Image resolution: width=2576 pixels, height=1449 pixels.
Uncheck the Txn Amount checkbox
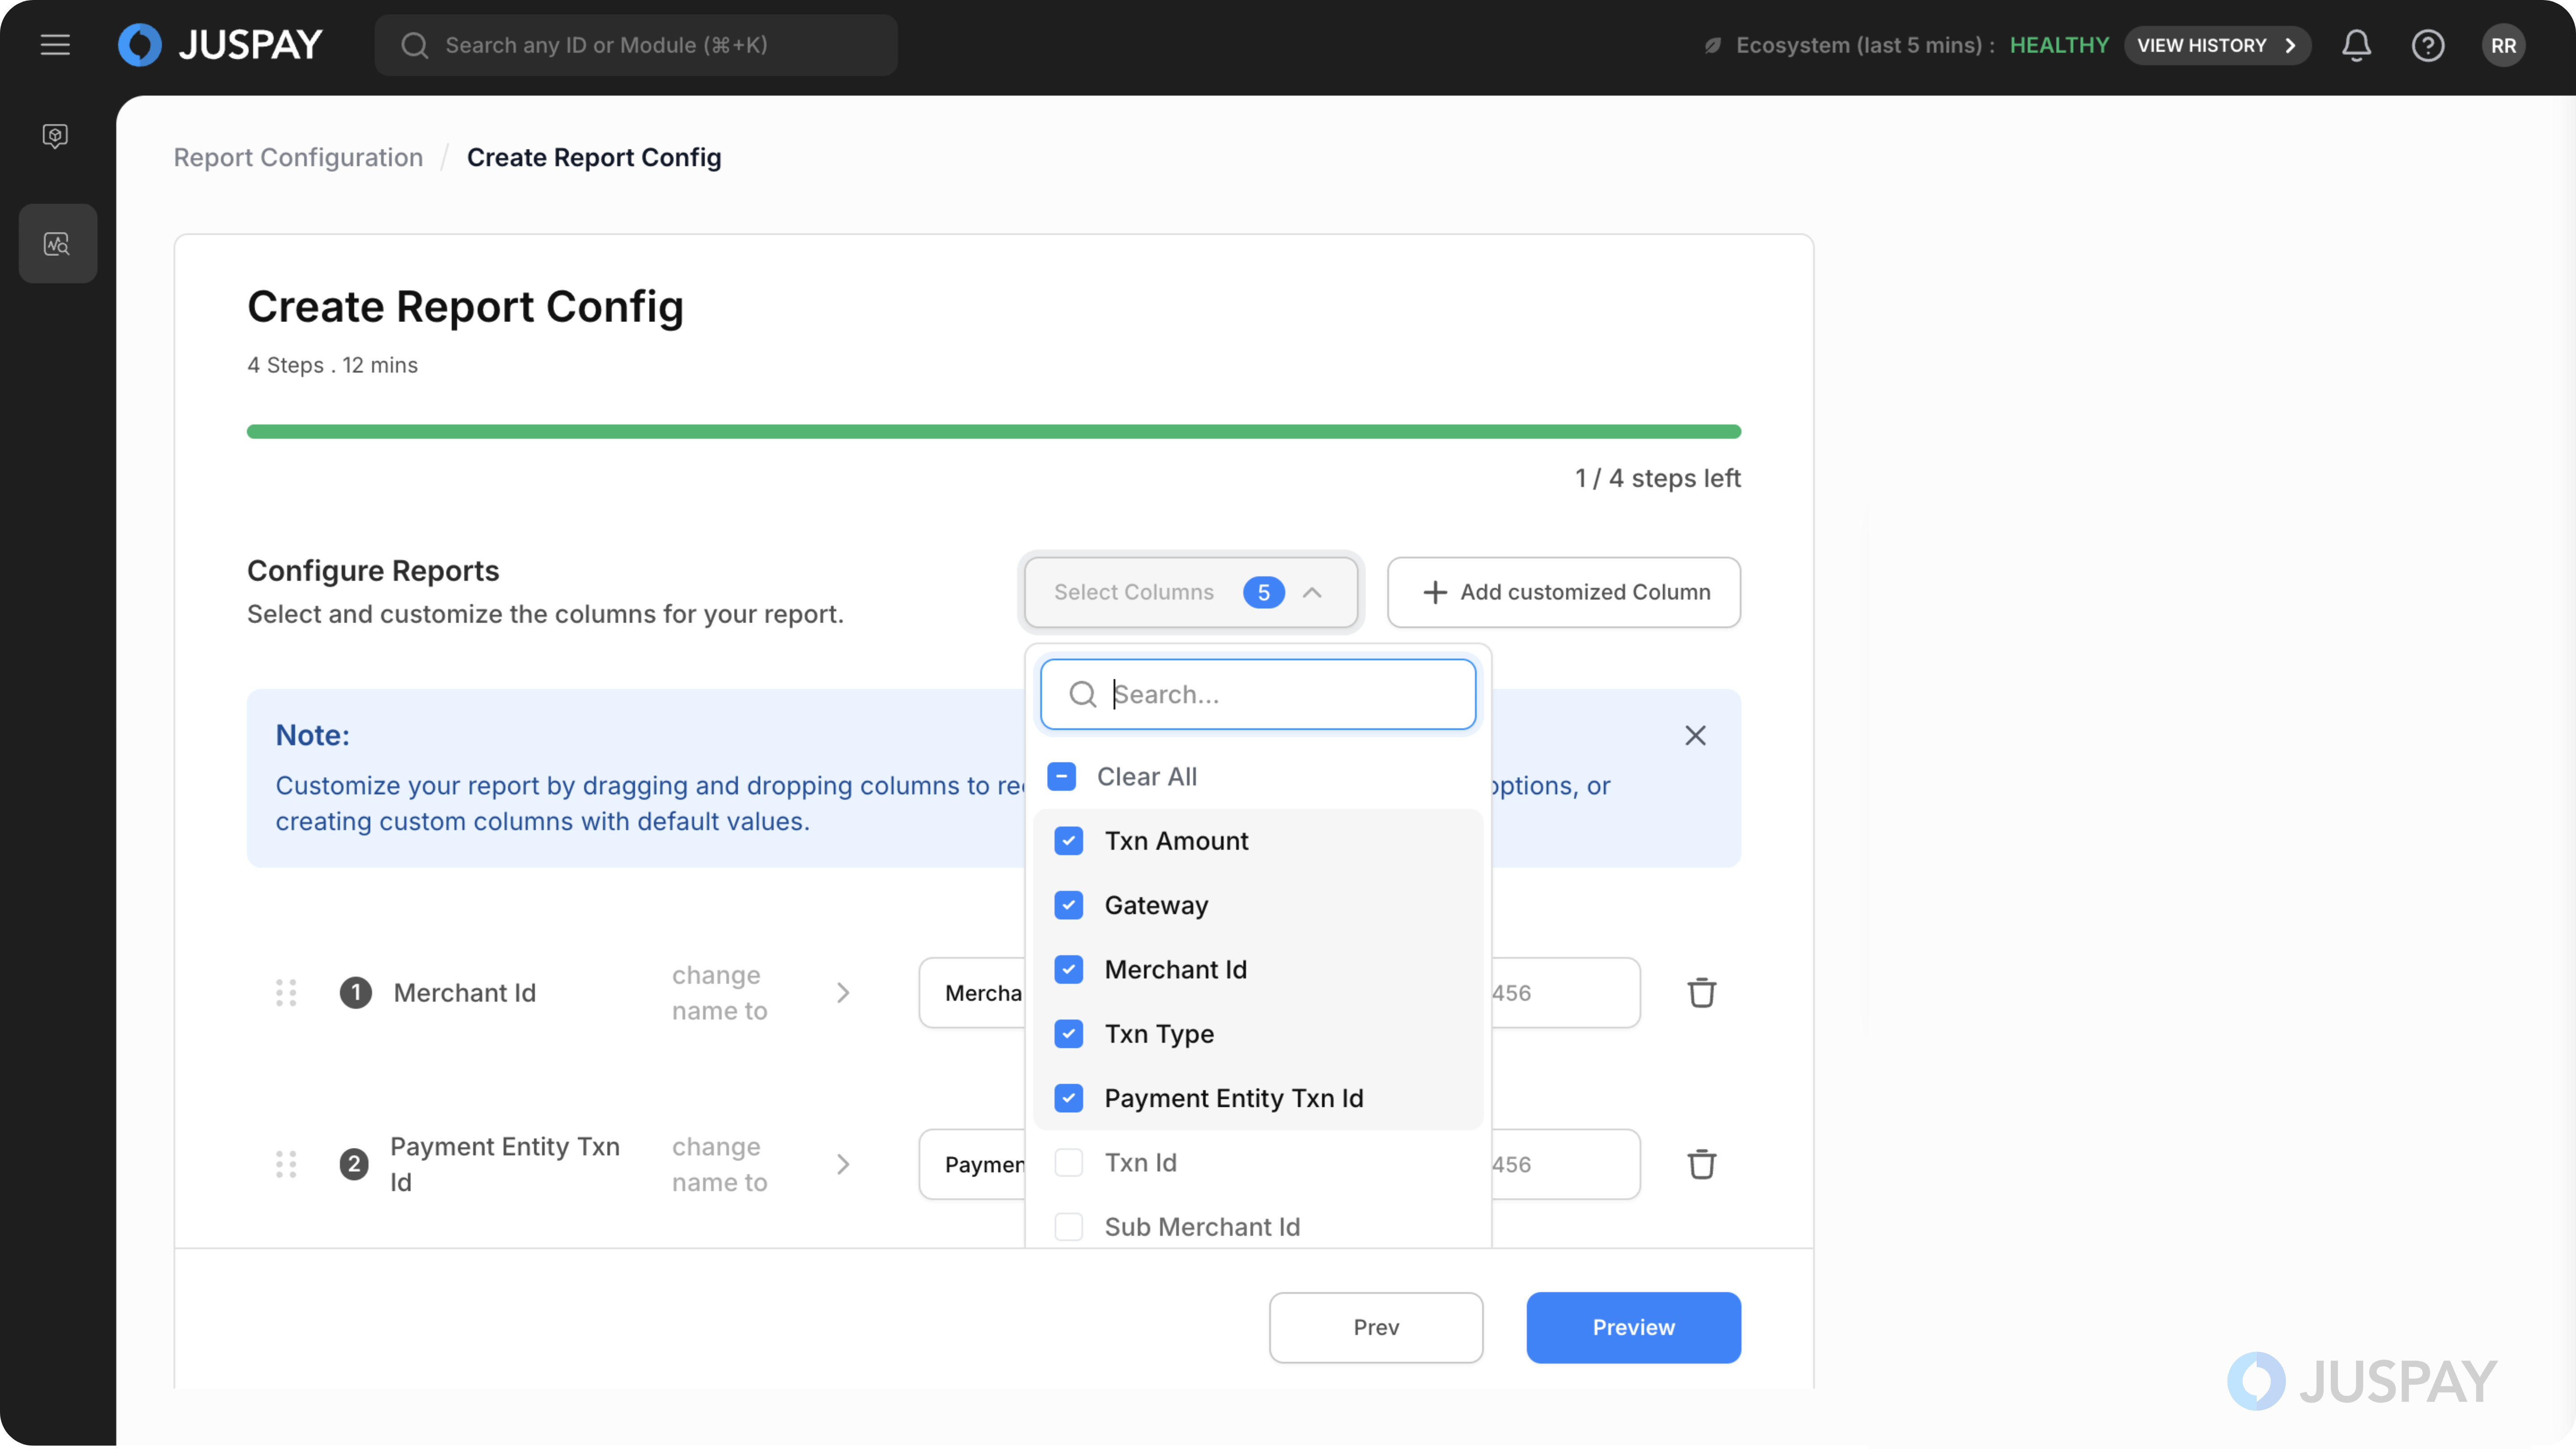point(1068,841)
